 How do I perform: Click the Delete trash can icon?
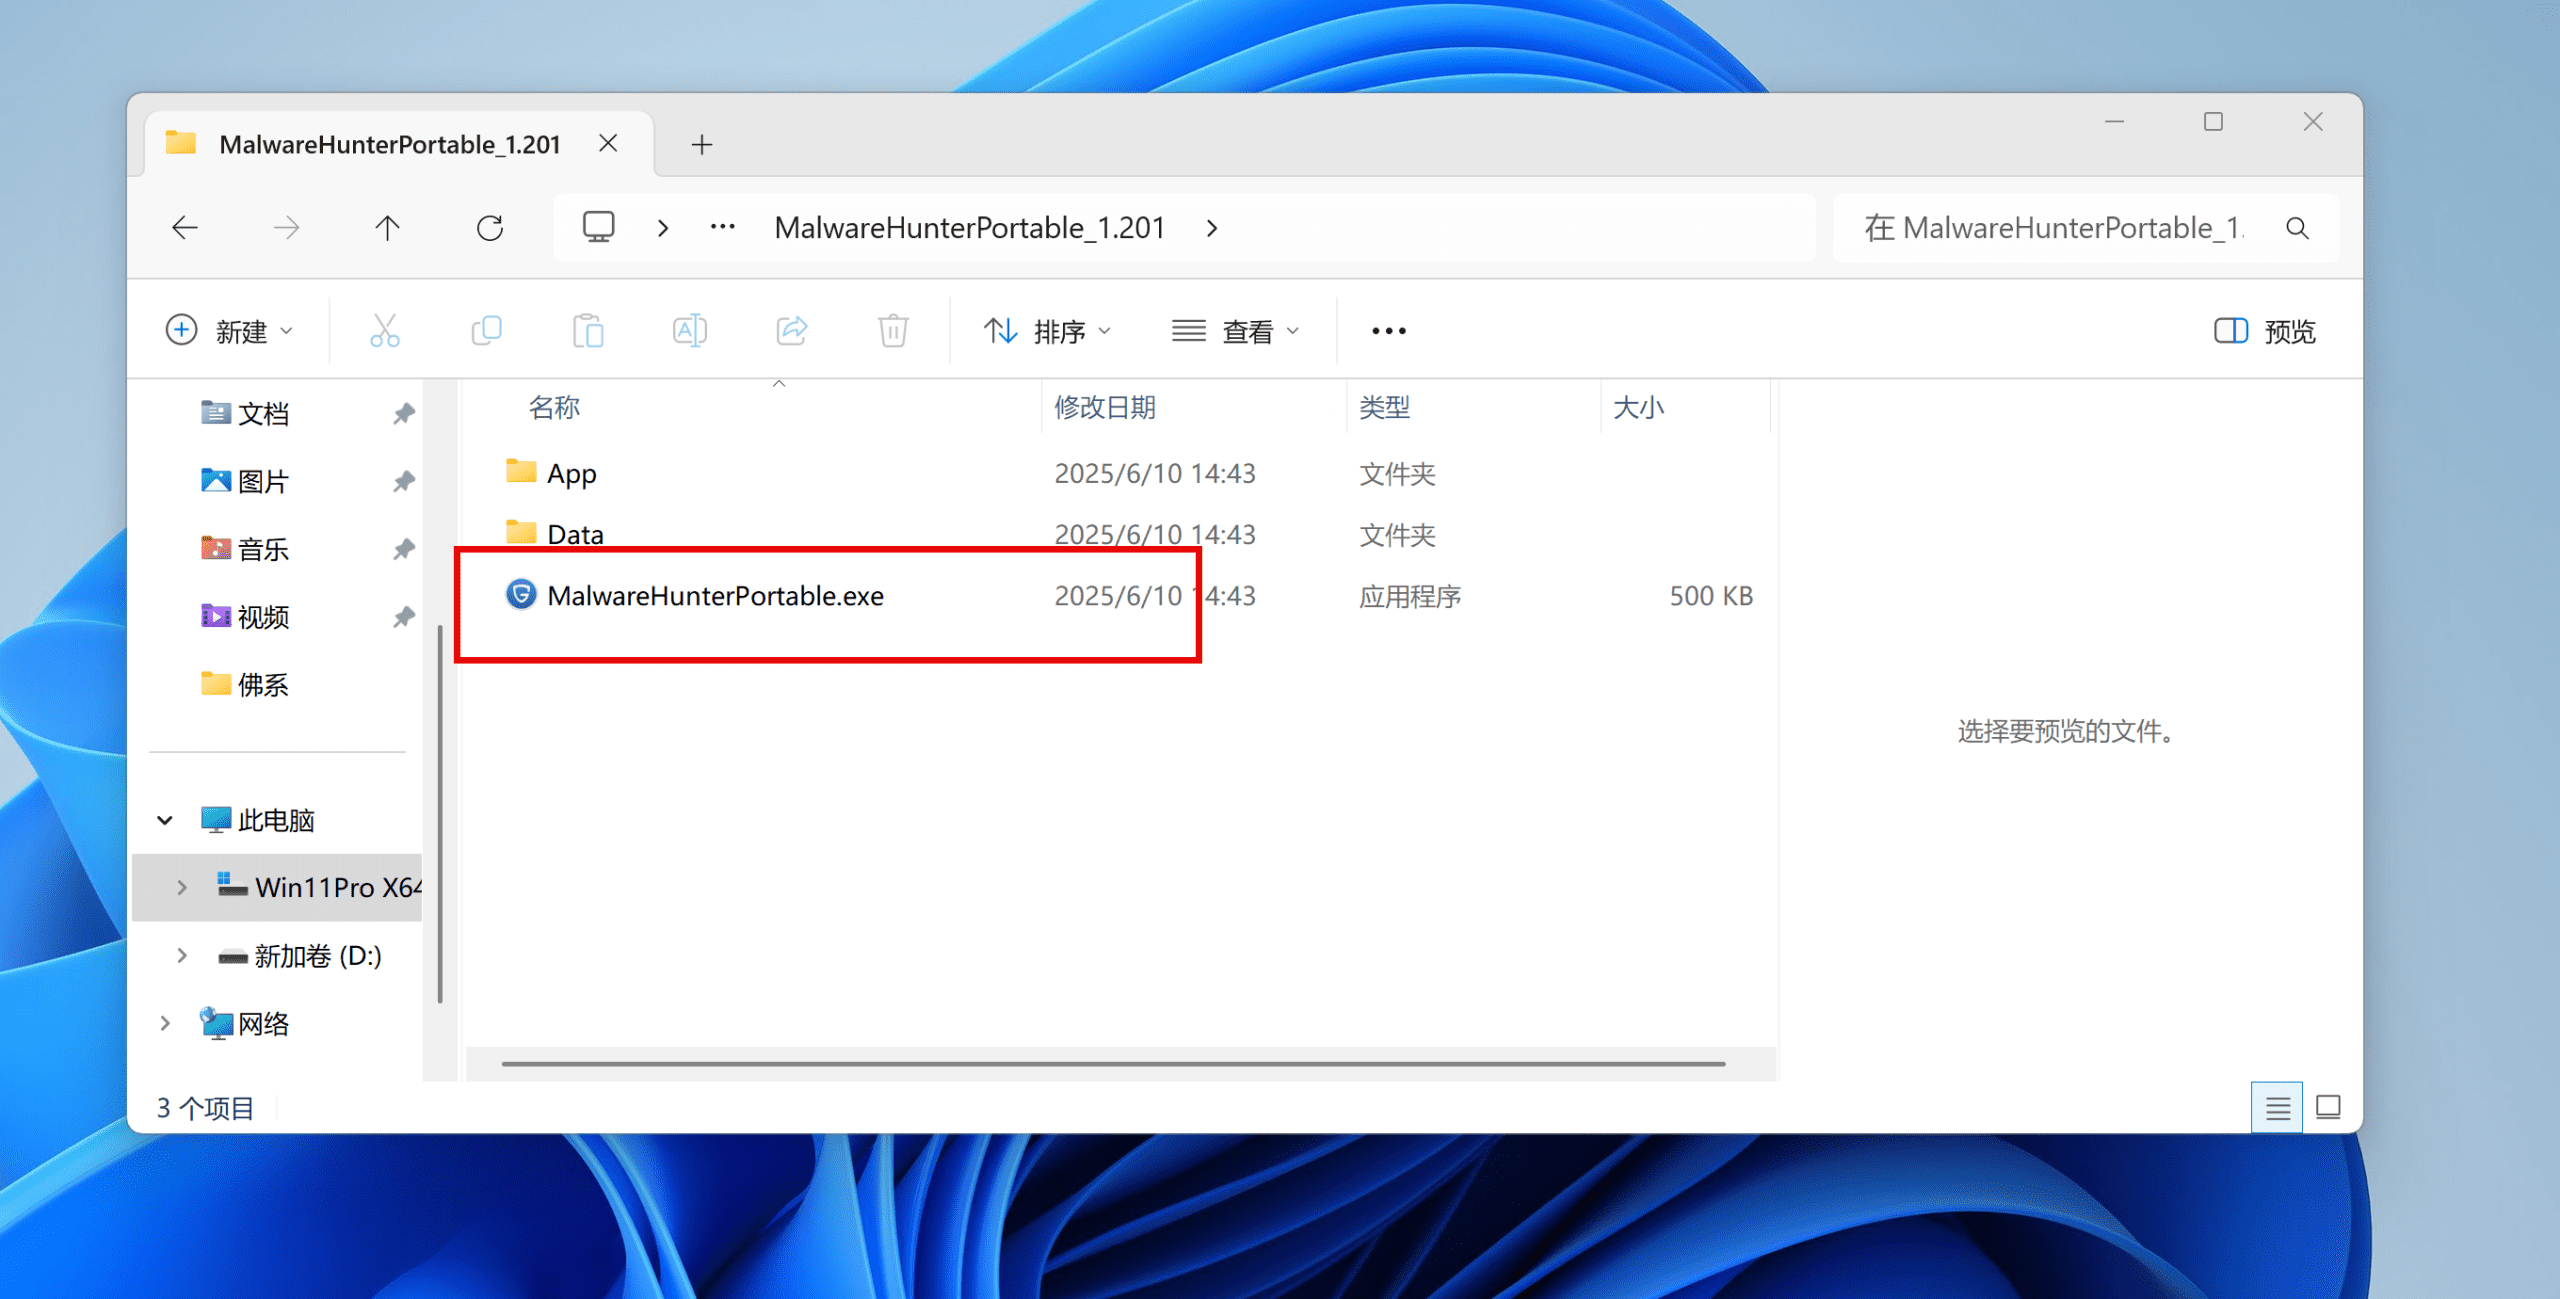(893, 331)
